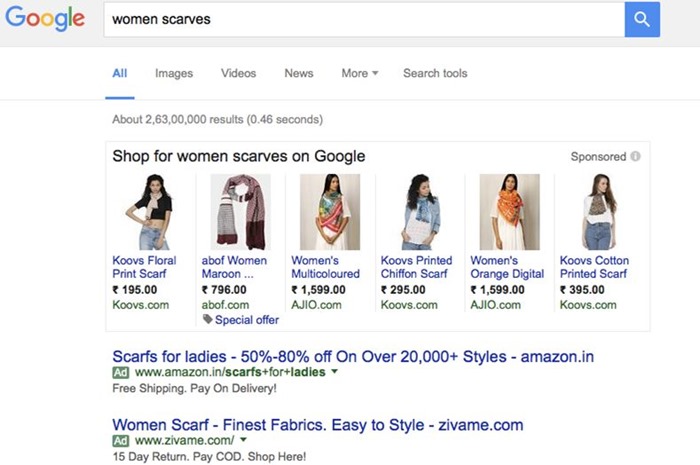This screenshot has height=465, width=700.
Task: Expand the zivame.com ad URL arrow
Action: 243,440
